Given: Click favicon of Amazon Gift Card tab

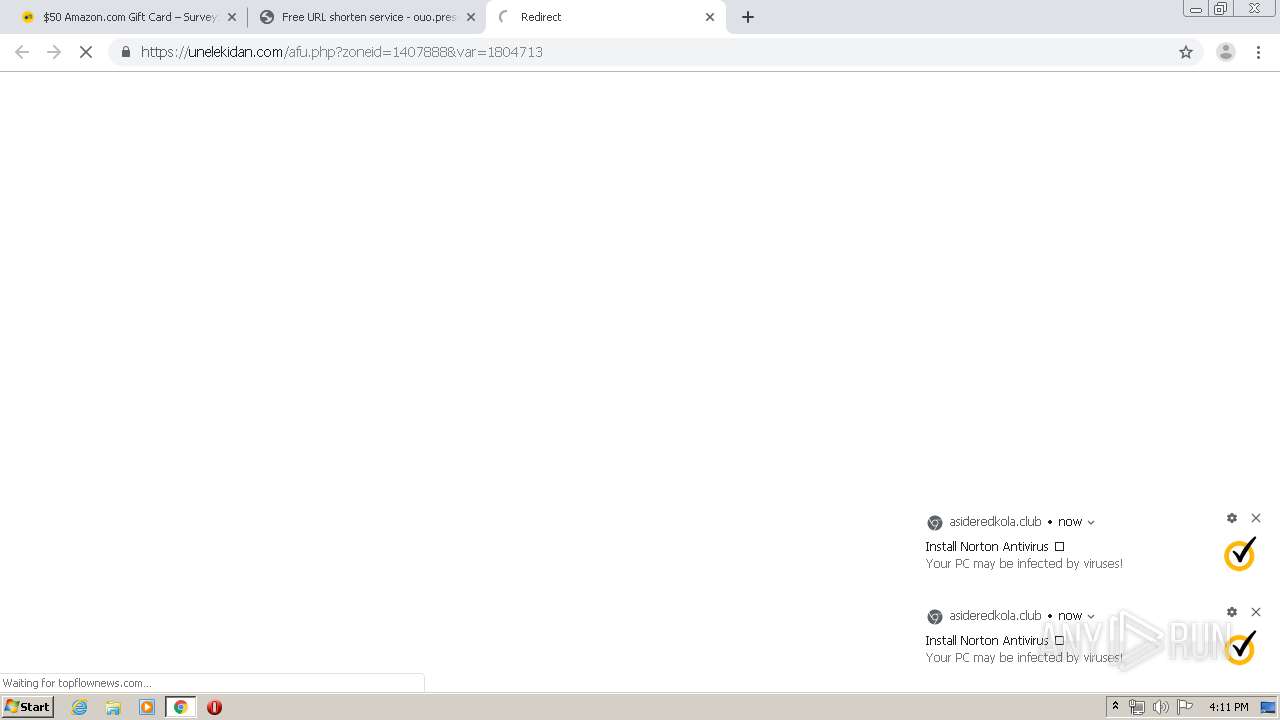Looking at the screenshot, I should click(x=28, y=17).
